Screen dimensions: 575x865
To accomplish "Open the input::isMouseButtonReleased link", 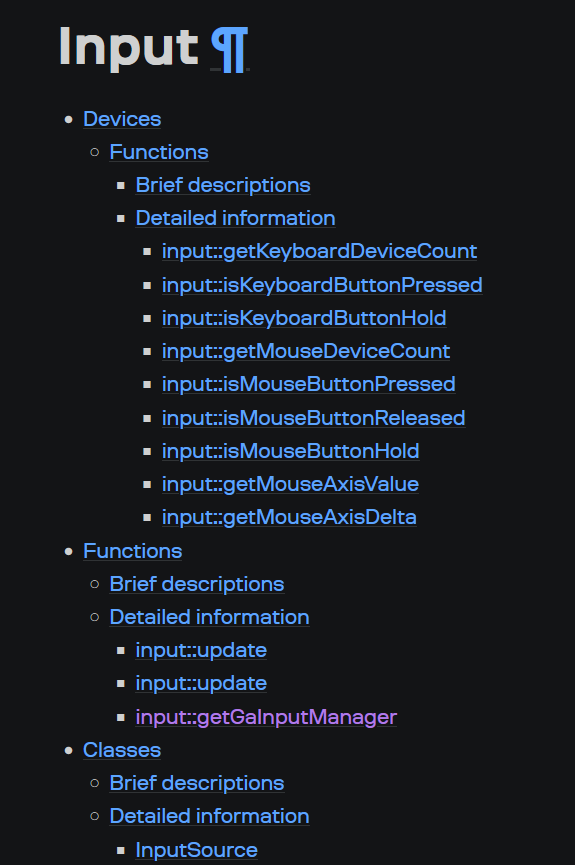I will pos(313,418).
